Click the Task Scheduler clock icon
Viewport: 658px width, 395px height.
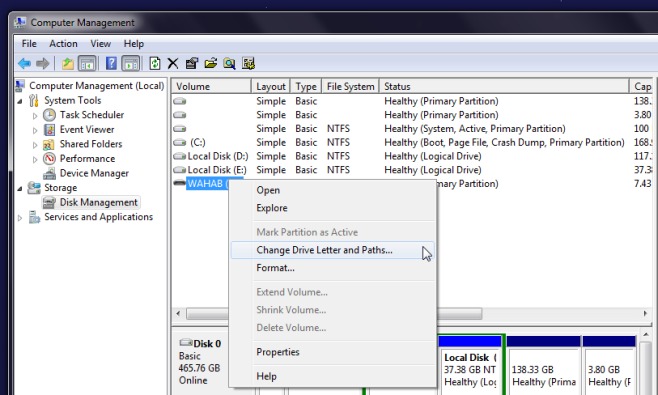pyautogui.click(x=49, y=115)
